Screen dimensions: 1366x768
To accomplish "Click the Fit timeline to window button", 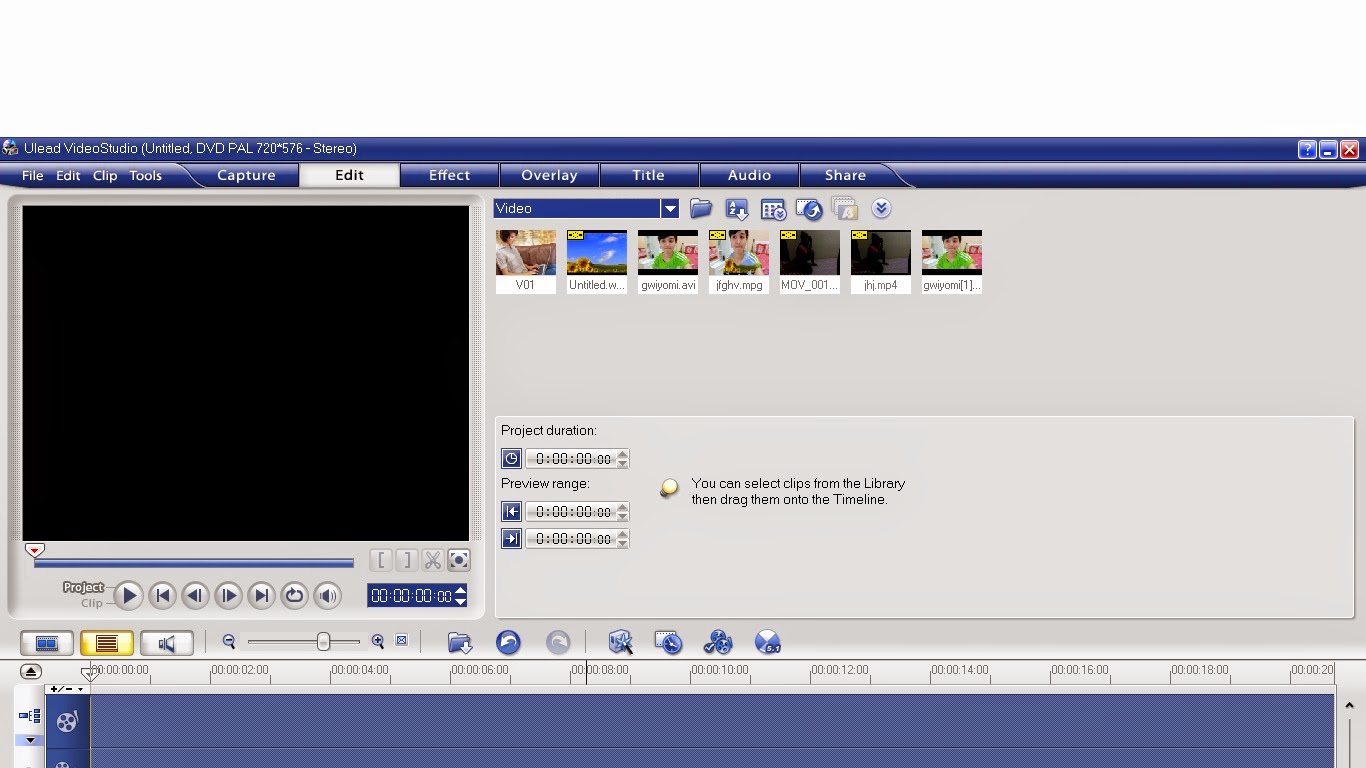I will point(402,641).
